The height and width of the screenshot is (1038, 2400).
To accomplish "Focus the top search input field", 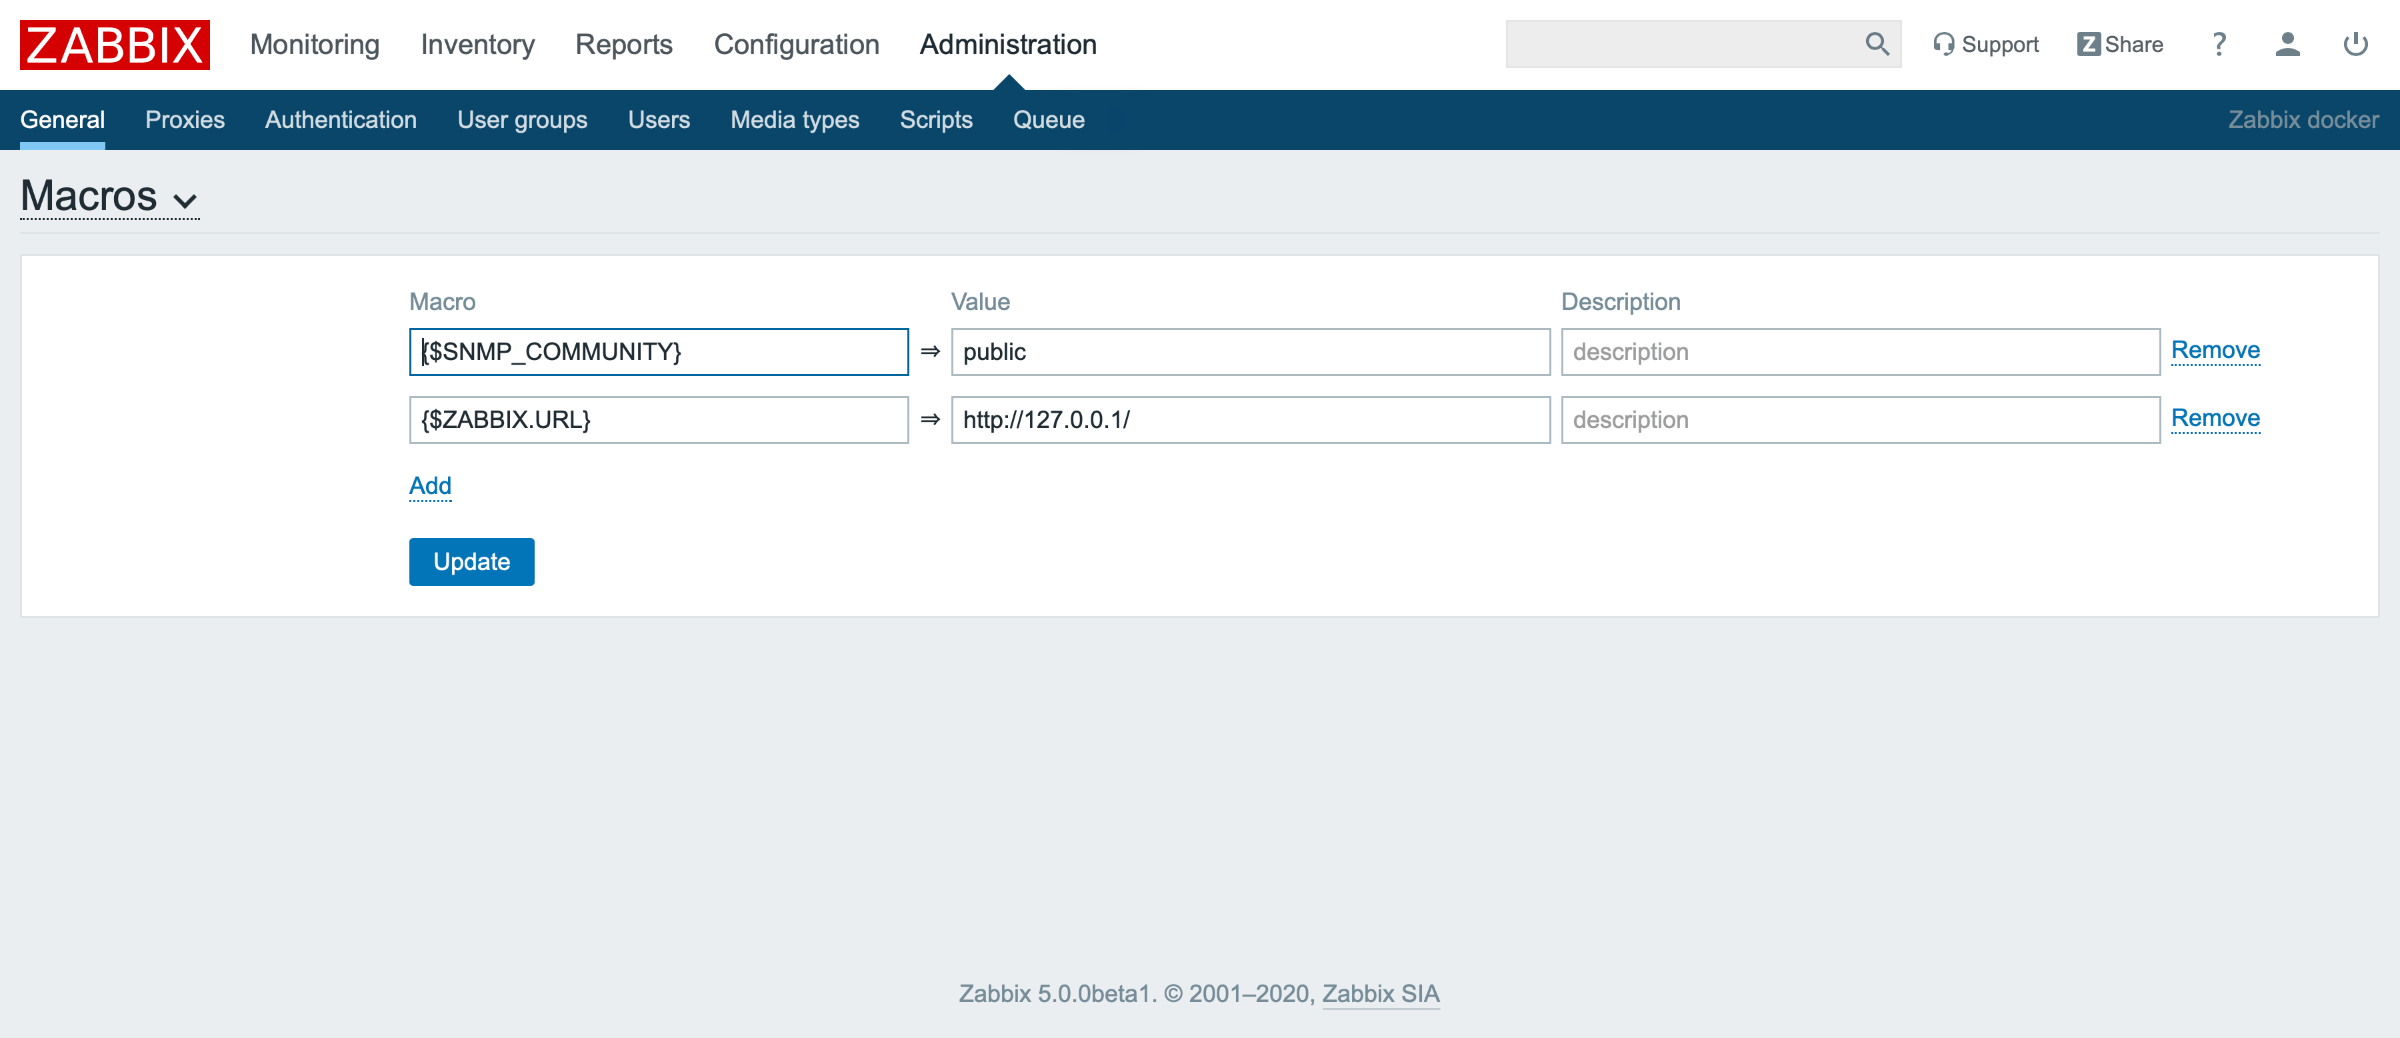I will (x=1680, y=44).
